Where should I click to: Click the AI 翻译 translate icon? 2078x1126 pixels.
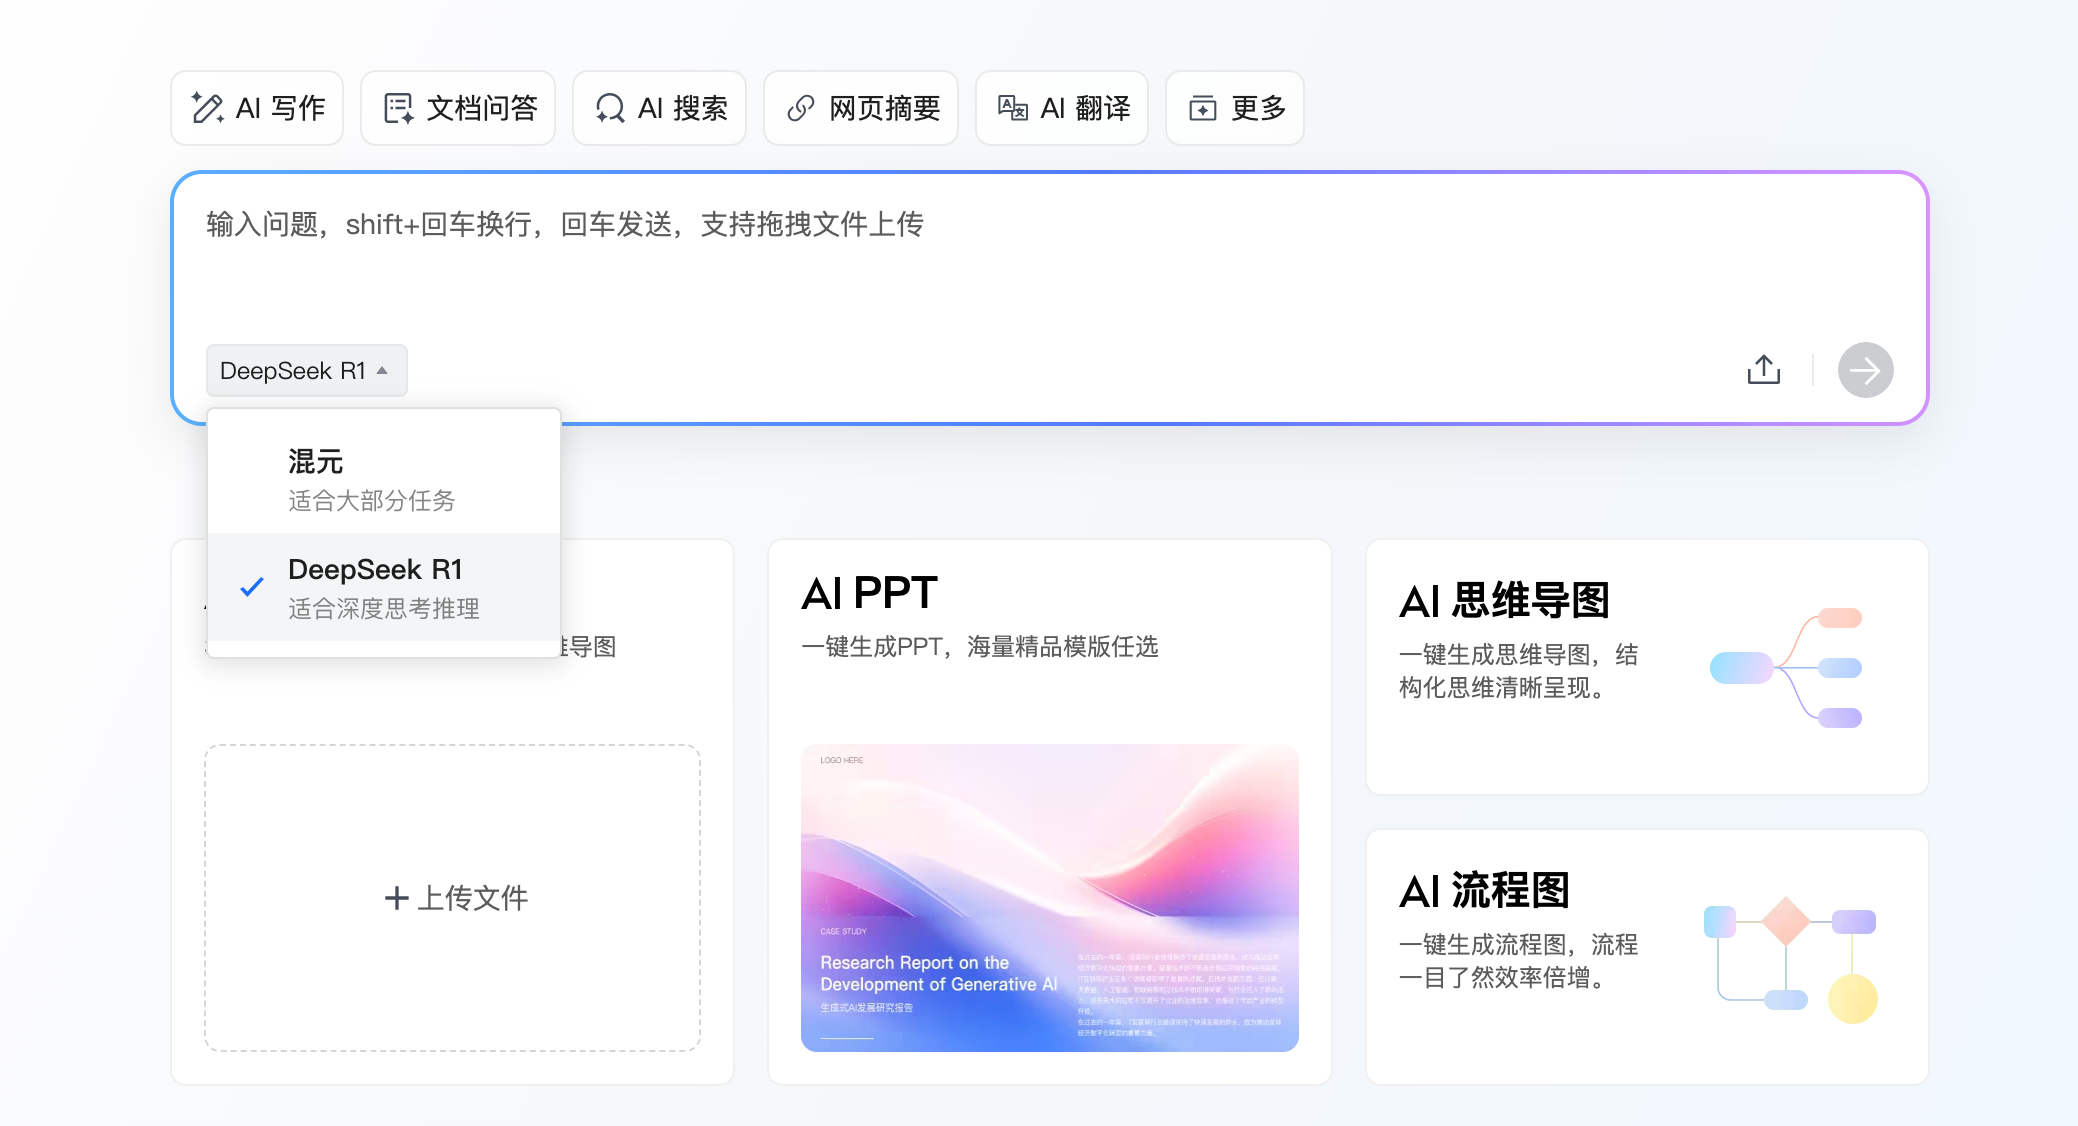[1012, 108]
